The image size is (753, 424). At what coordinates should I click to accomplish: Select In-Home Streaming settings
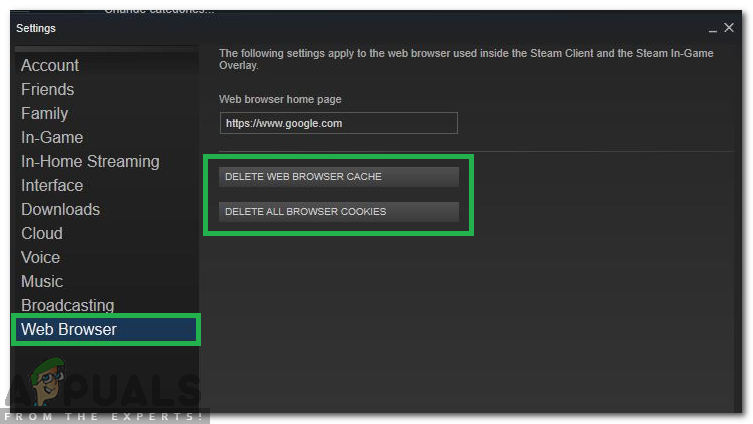click(x=90, y=161)
